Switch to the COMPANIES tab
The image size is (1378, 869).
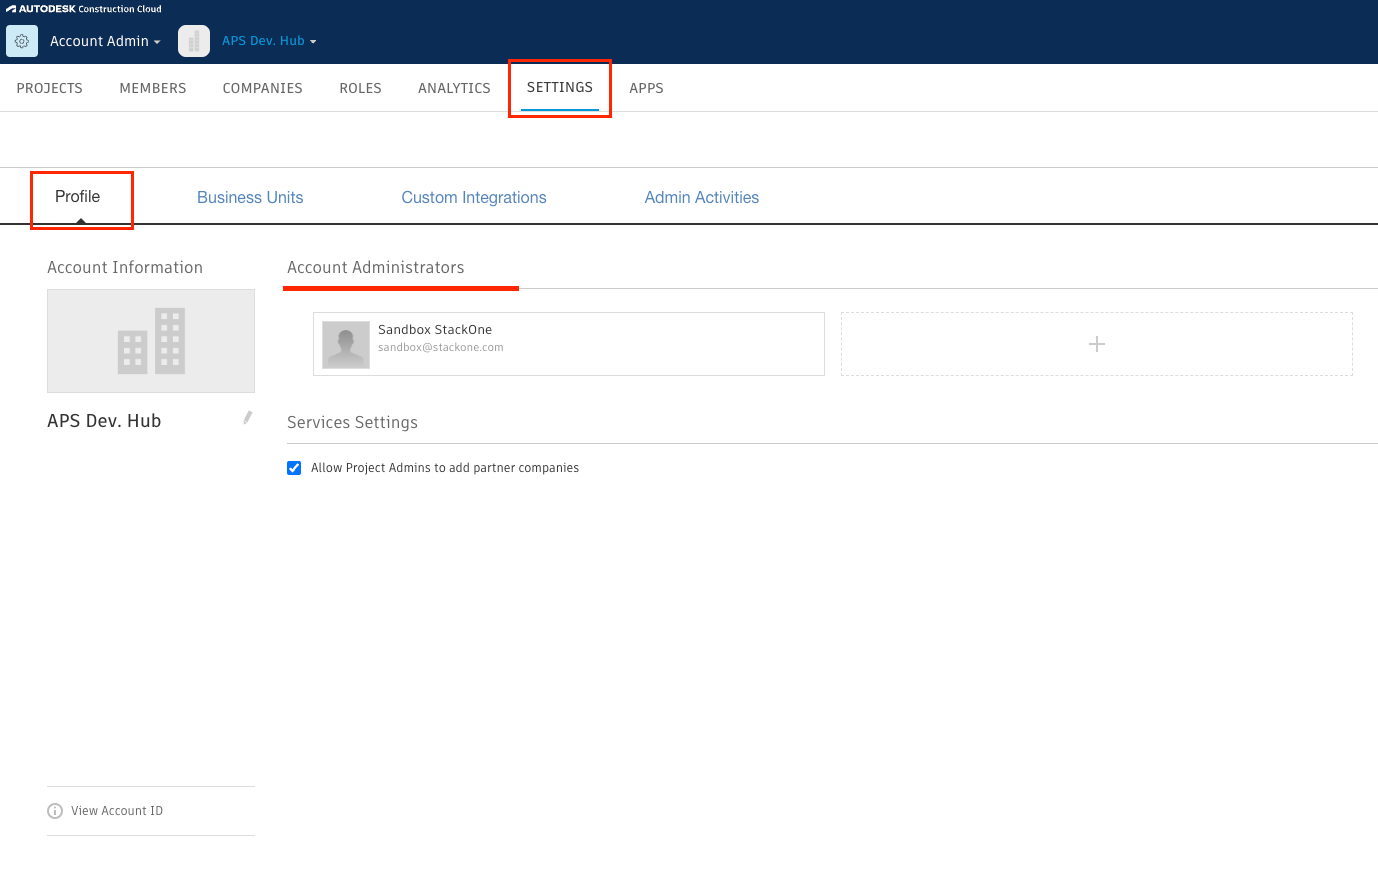(x=263, y=88)
